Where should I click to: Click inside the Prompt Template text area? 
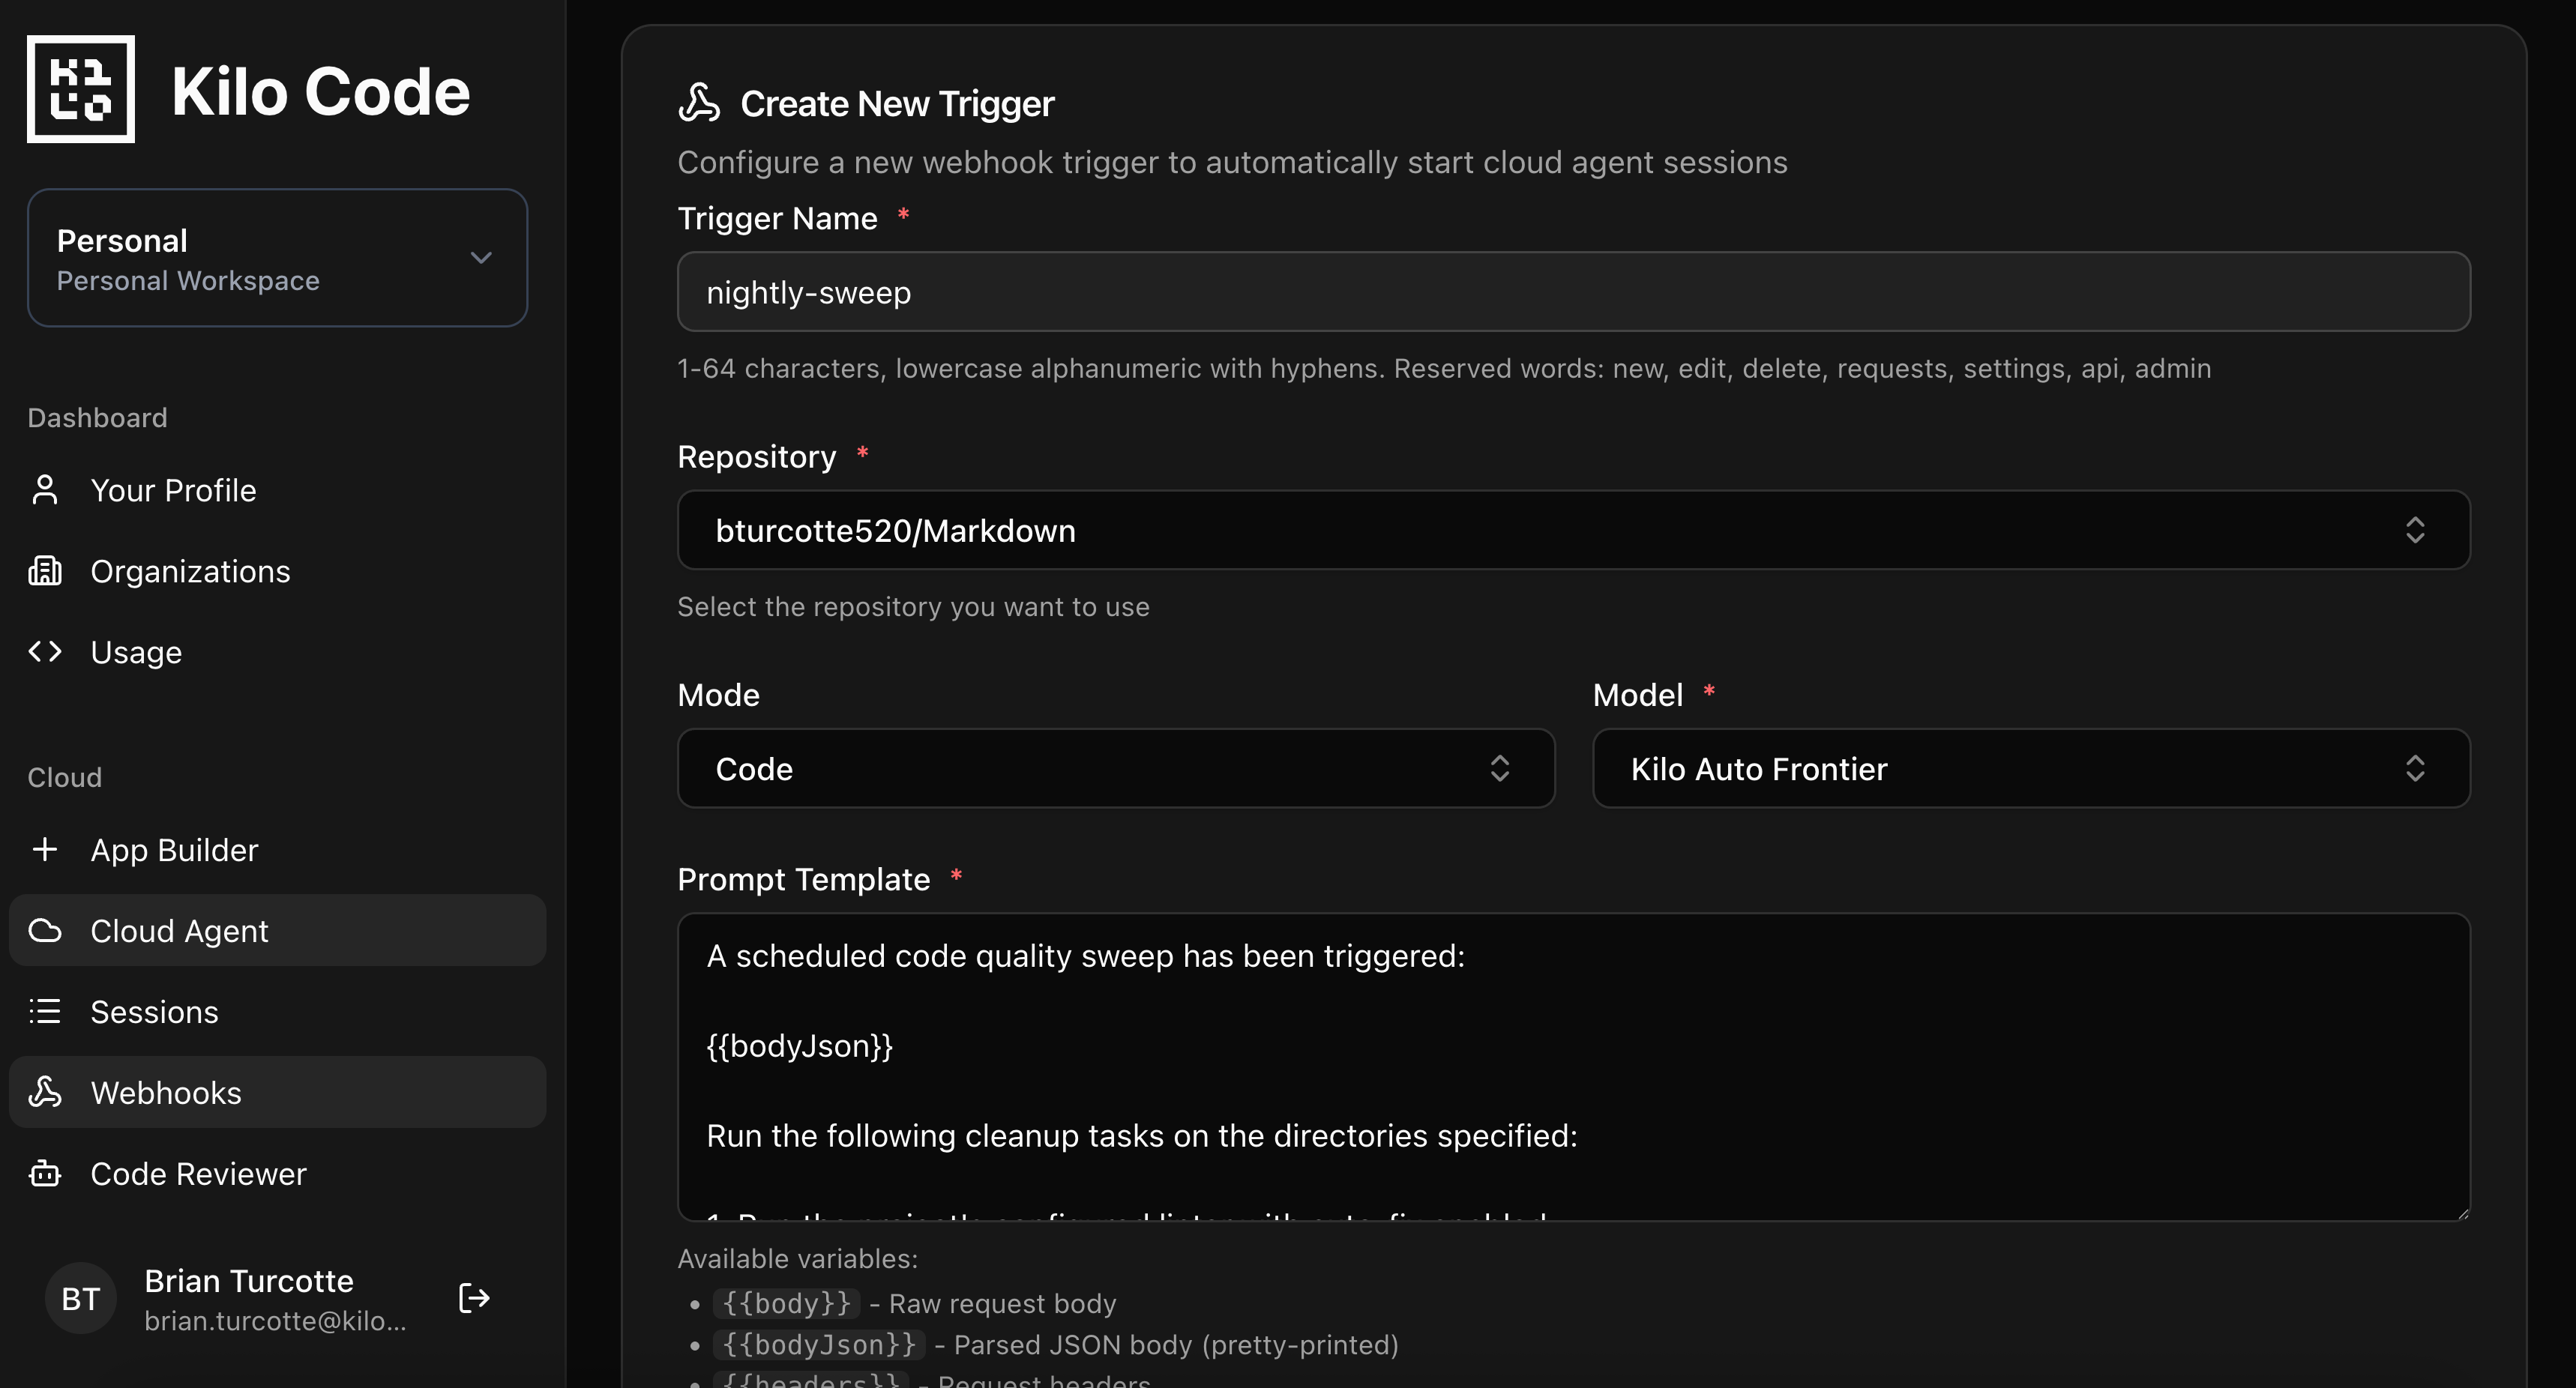[1573, 1065]
